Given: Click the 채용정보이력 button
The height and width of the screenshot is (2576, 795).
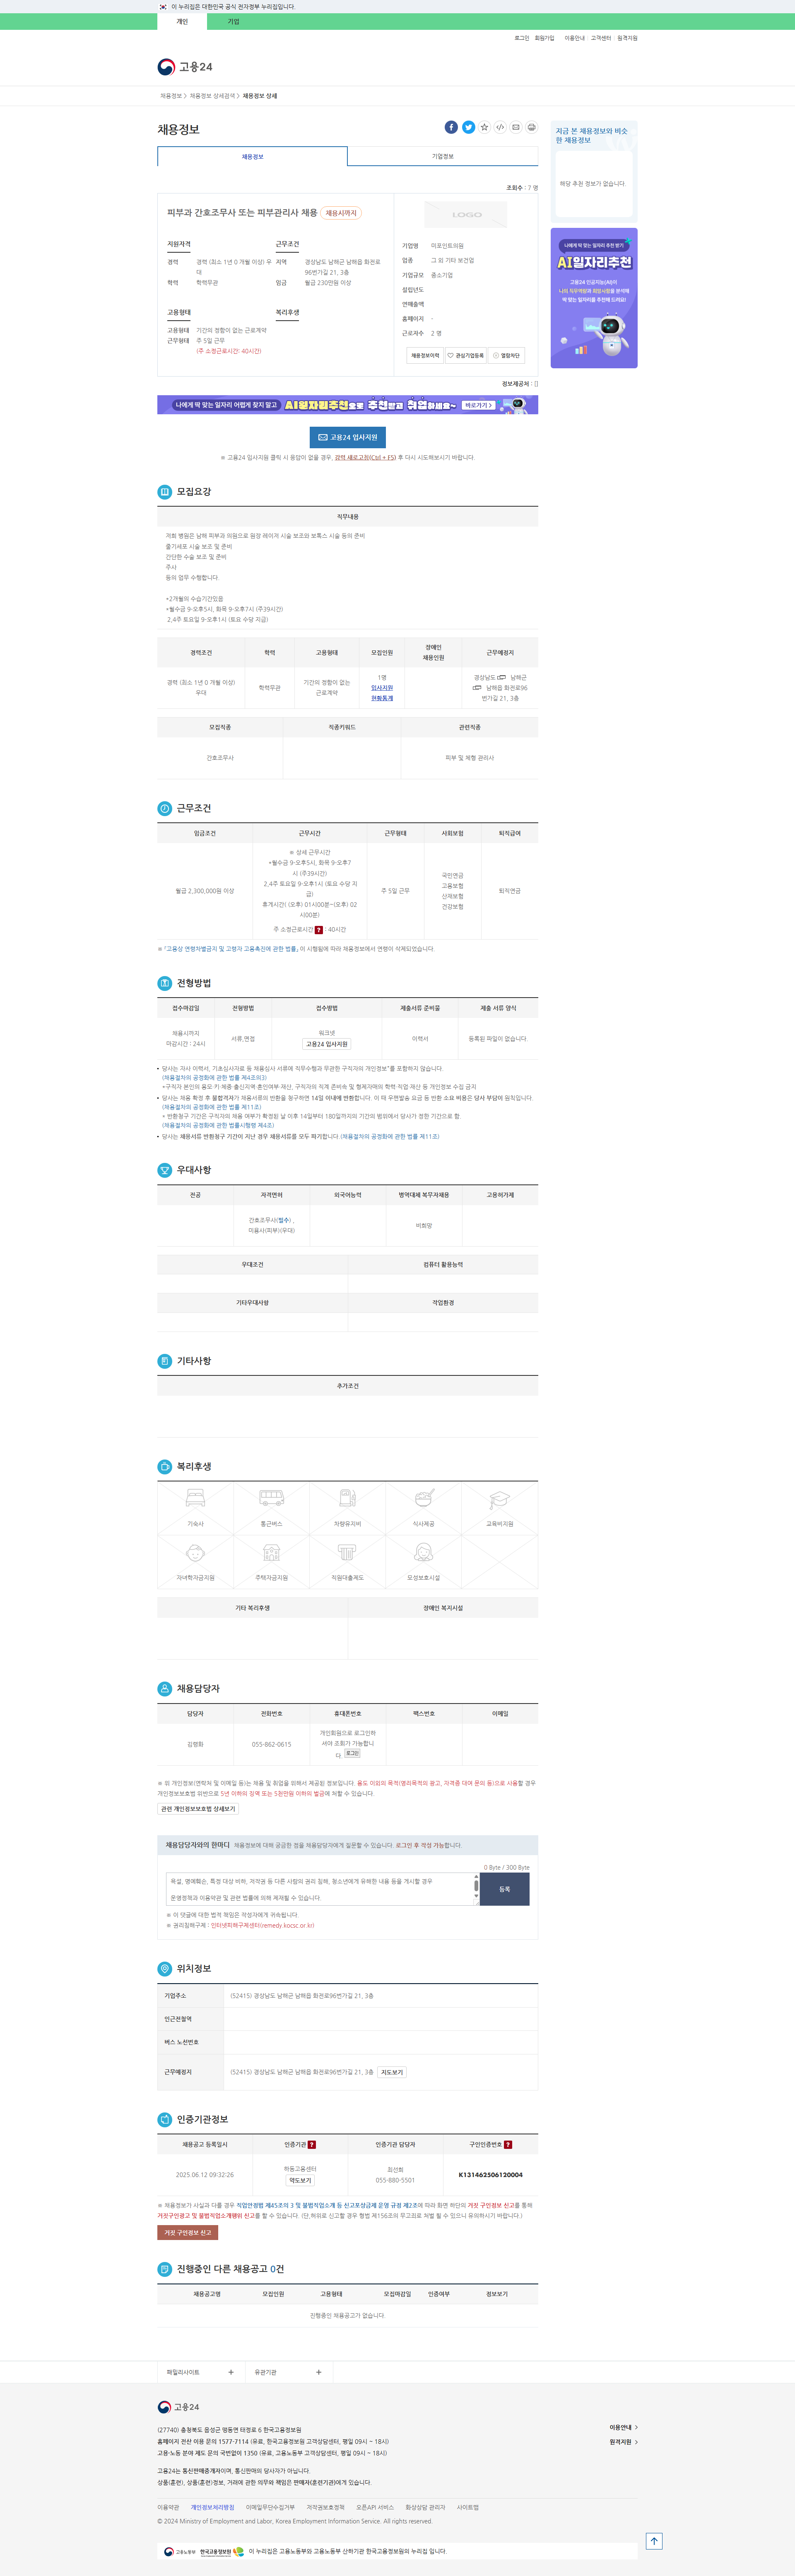Looking at the screenshot, I should (425, 355).
